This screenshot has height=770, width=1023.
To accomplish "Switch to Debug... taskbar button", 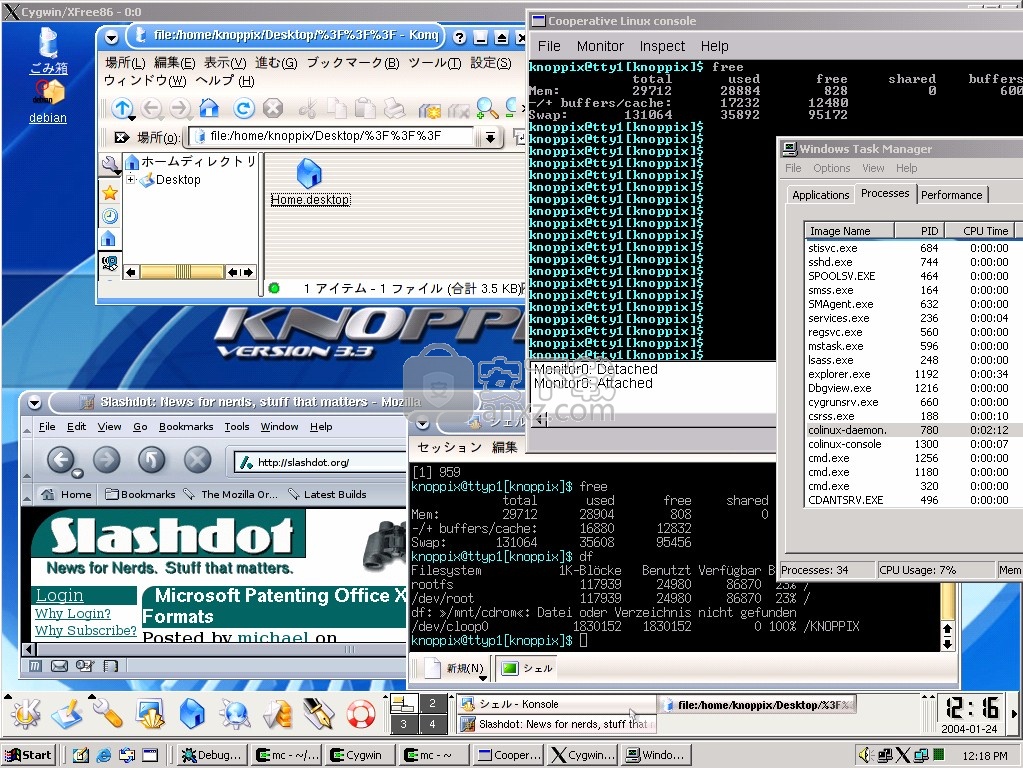I will [211, 756].
